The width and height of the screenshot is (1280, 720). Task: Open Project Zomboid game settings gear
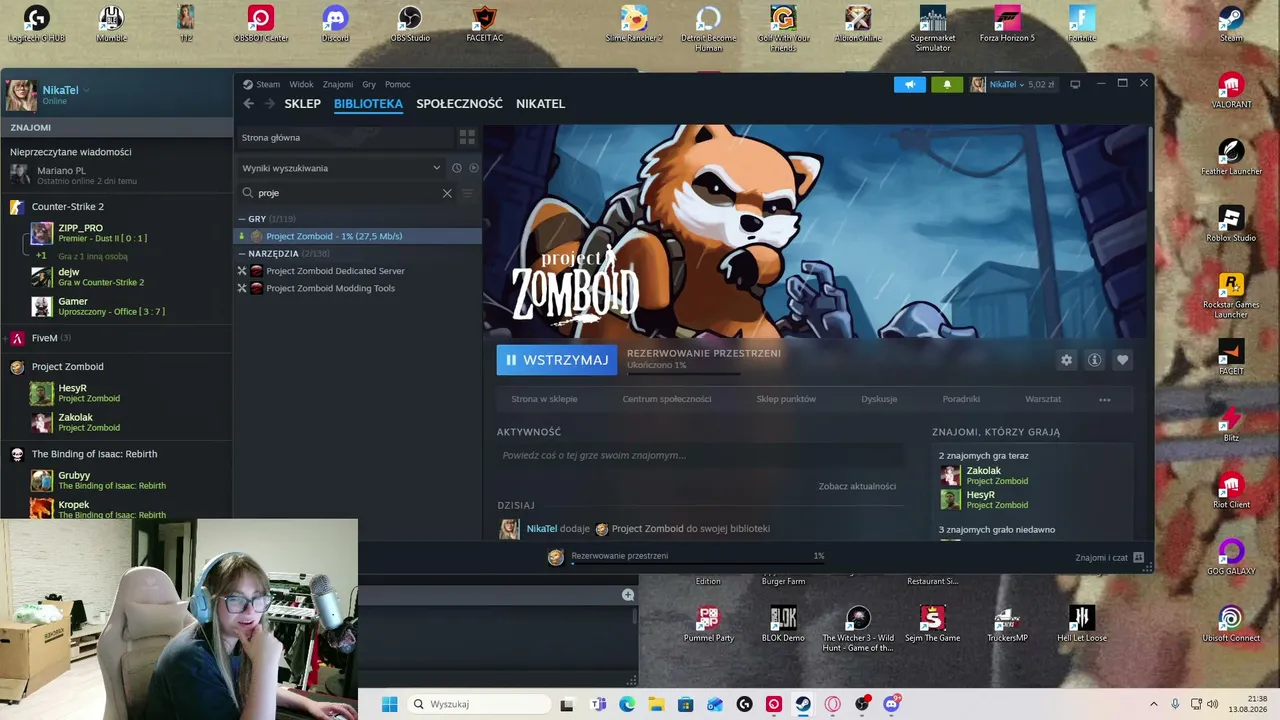(1066, 360)
